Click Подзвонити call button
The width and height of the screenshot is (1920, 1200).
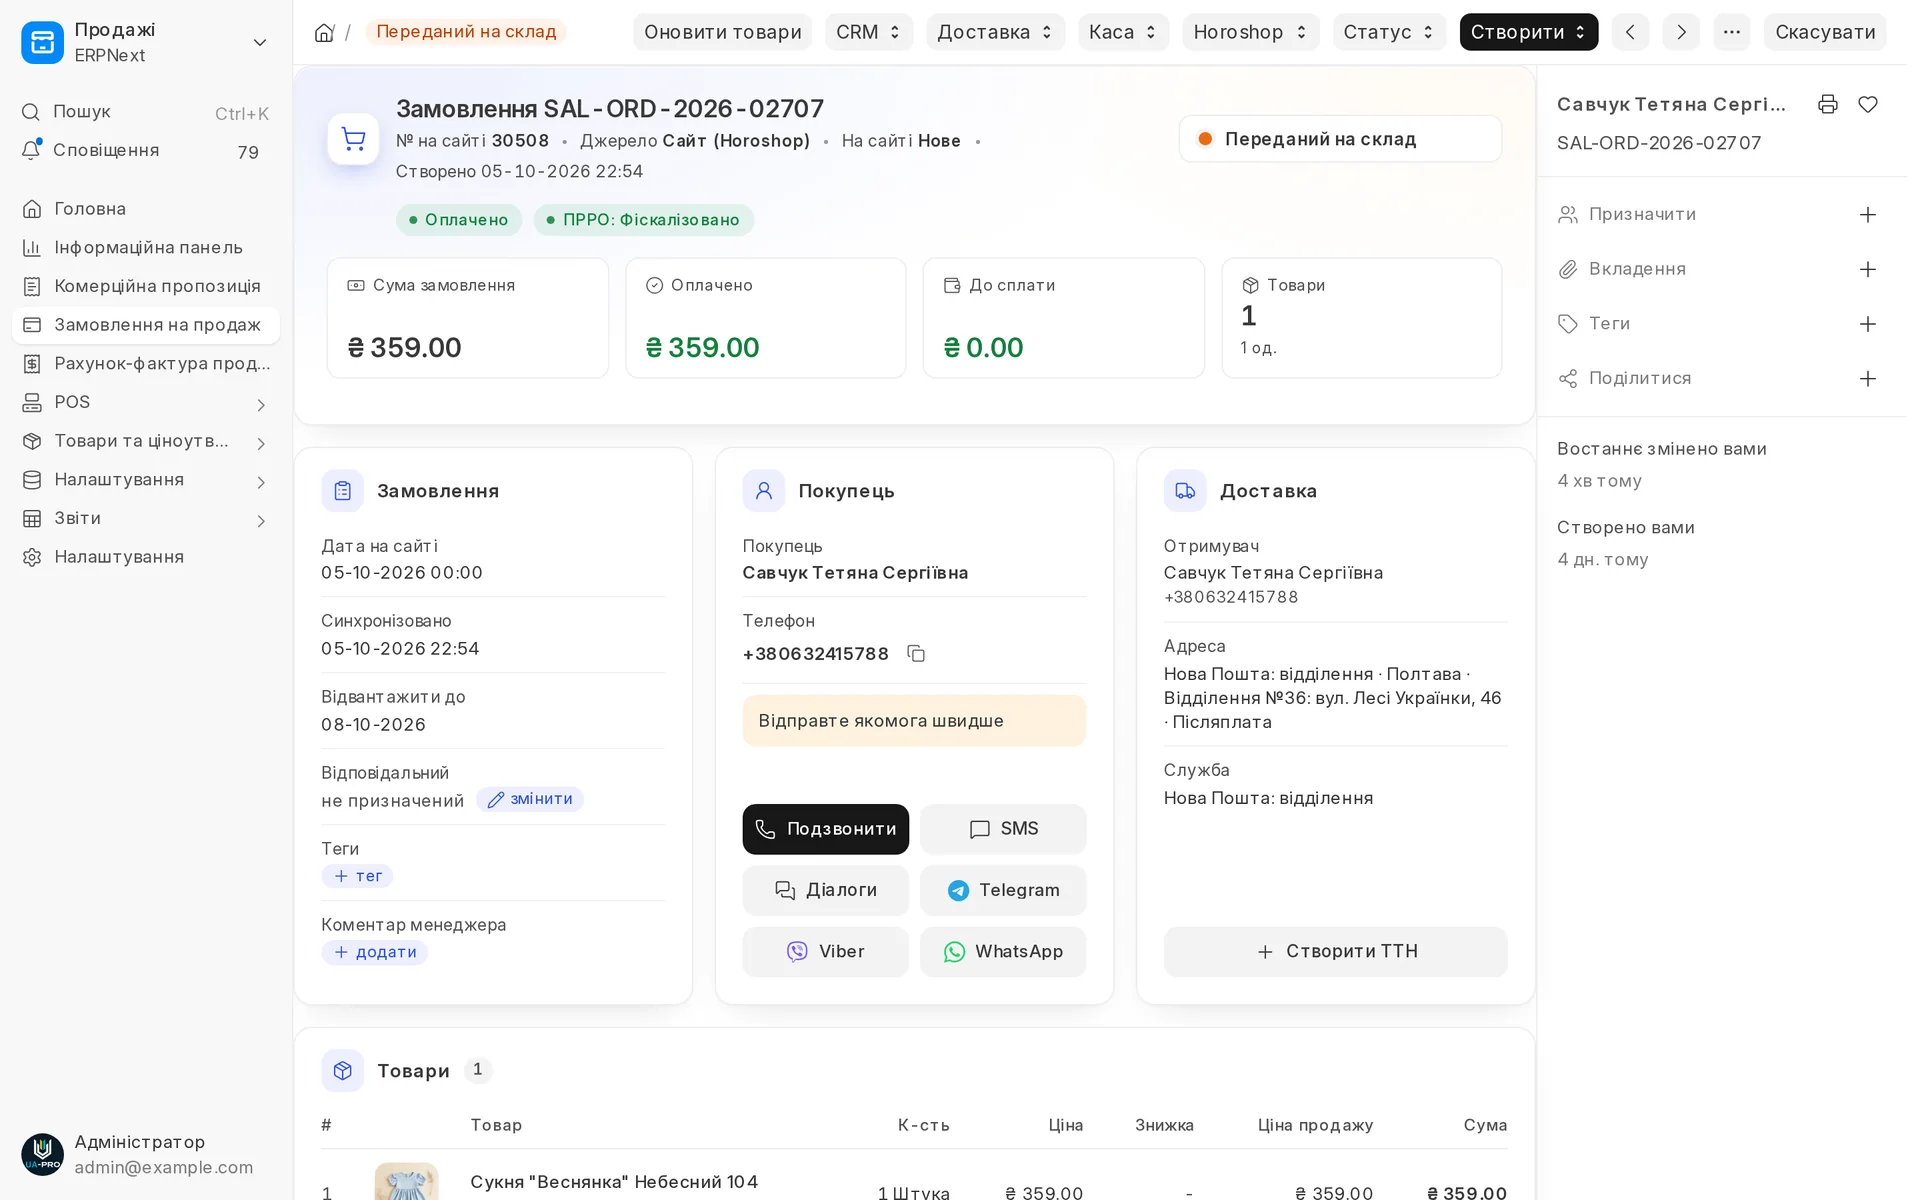pyautogui.click(x=825, y=829)
